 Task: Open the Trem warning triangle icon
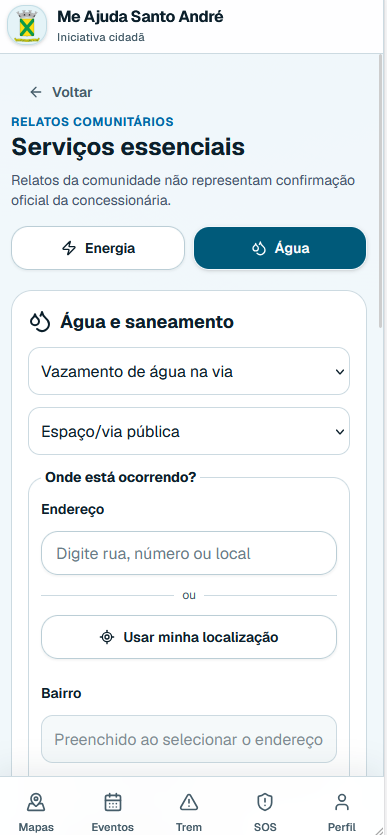click(x=189, y=801)
